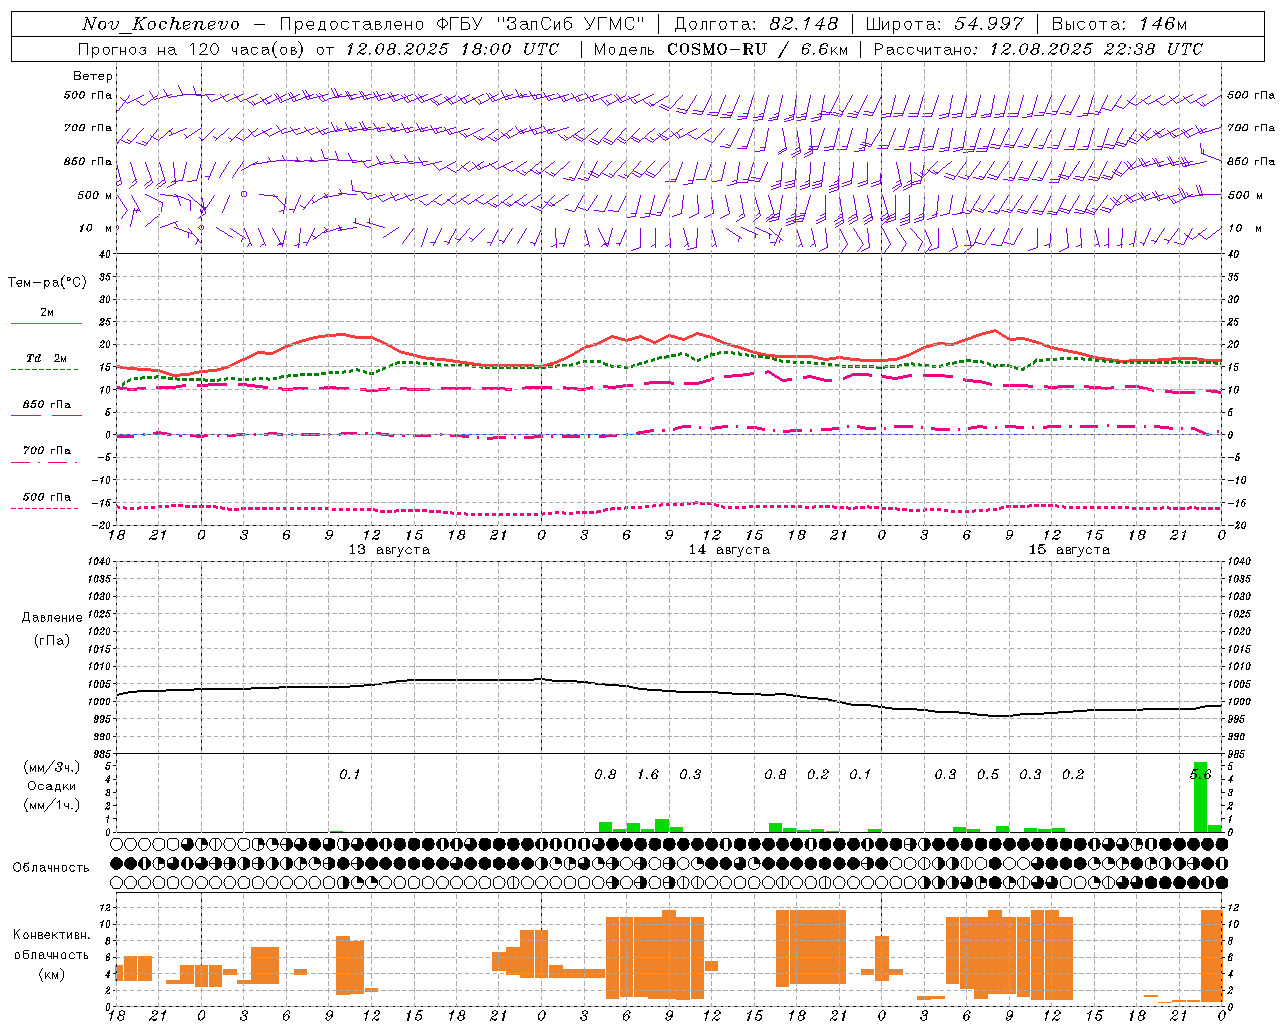Click the "Td 2м" dew point legend entry
The width and height of the screenshot is (1280, 1024).
point(47,358)
